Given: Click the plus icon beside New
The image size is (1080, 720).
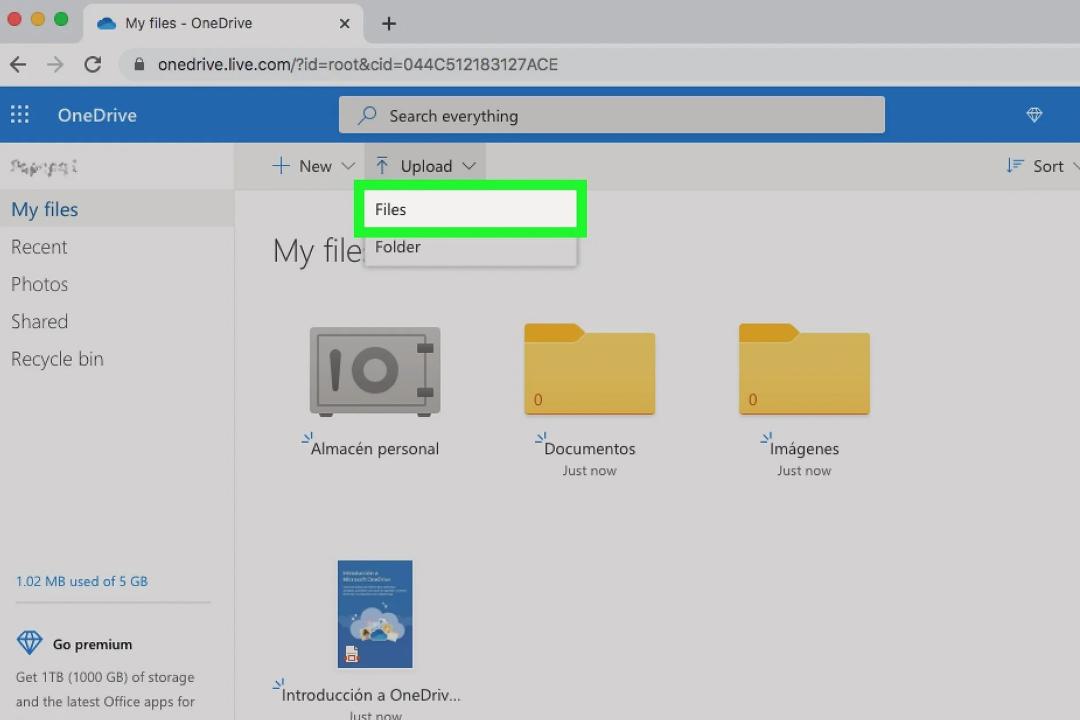Looking at the screenshot, I should click(280, 165).
